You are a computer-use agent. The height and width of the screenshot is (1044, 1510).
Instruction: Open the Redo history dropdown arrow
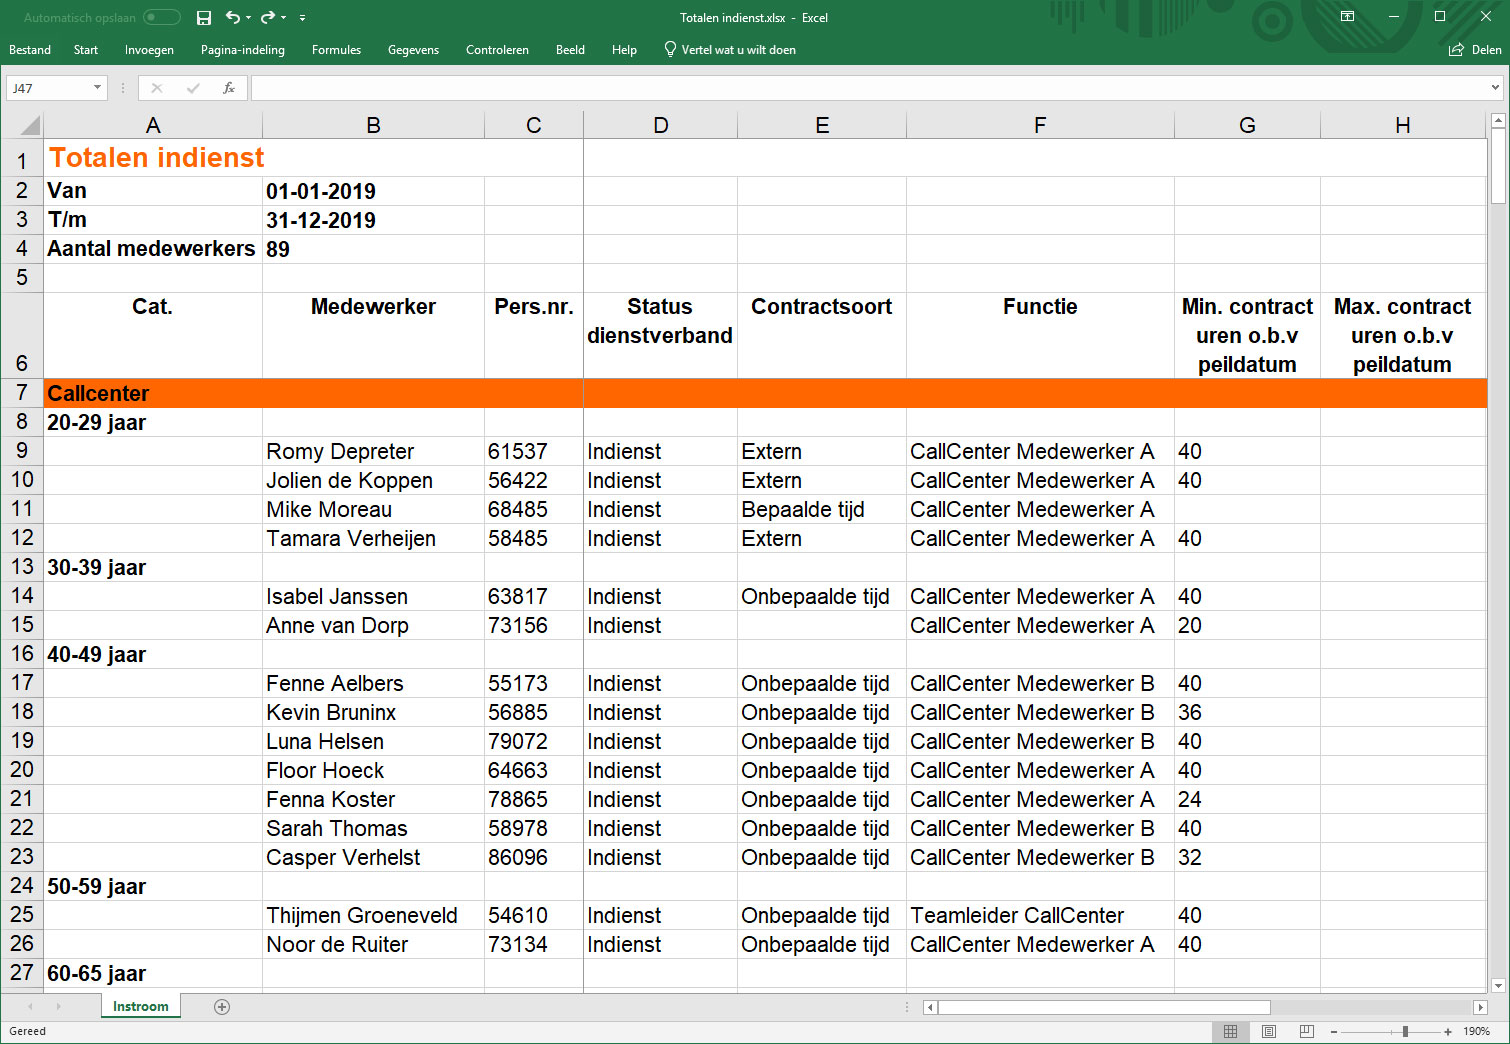pyautogui.click(x=283, y=18)
